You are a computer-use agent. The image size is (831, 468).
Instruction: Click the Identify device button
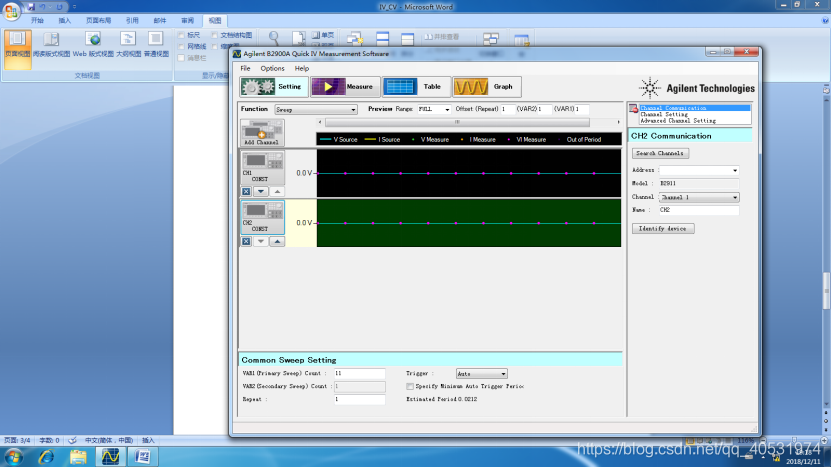(x=663, y=228)
